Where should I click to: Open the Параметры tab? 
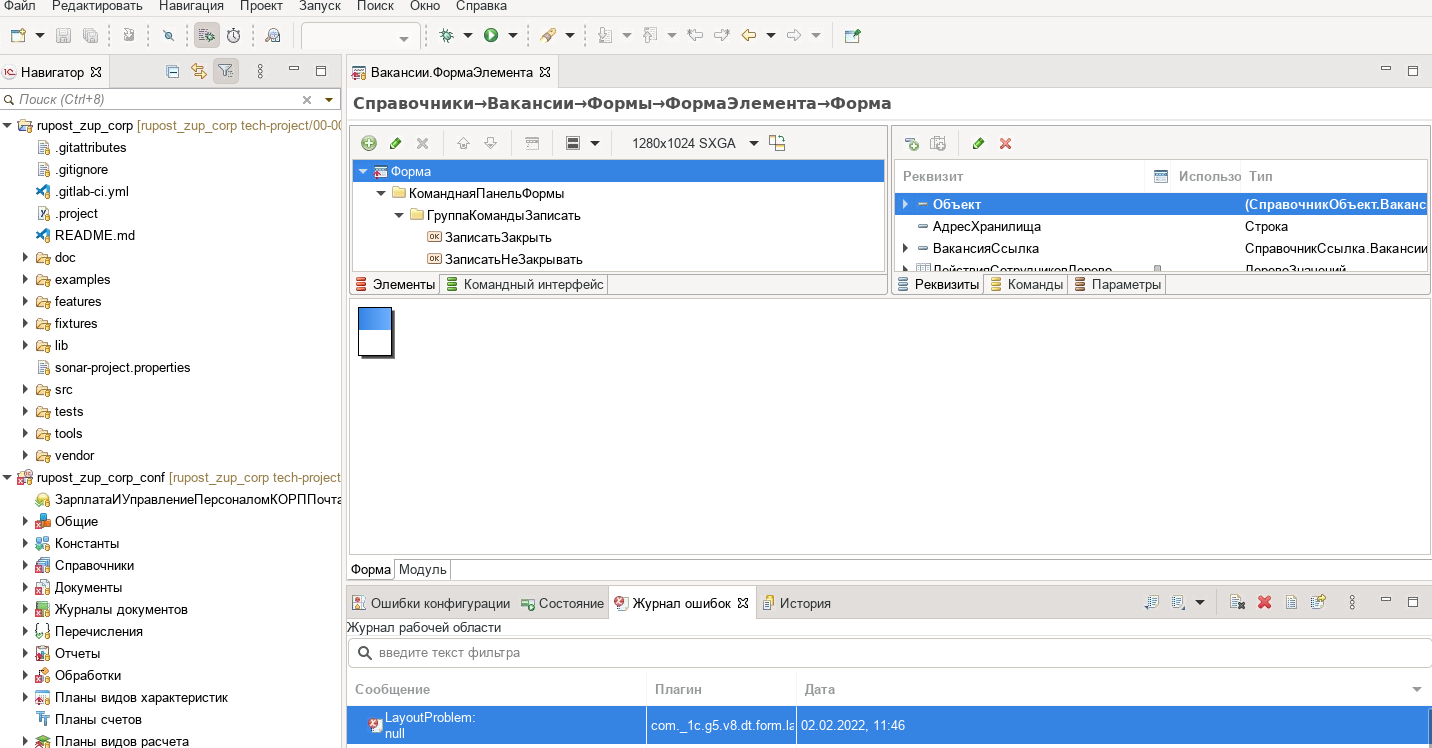[1117, 284]
